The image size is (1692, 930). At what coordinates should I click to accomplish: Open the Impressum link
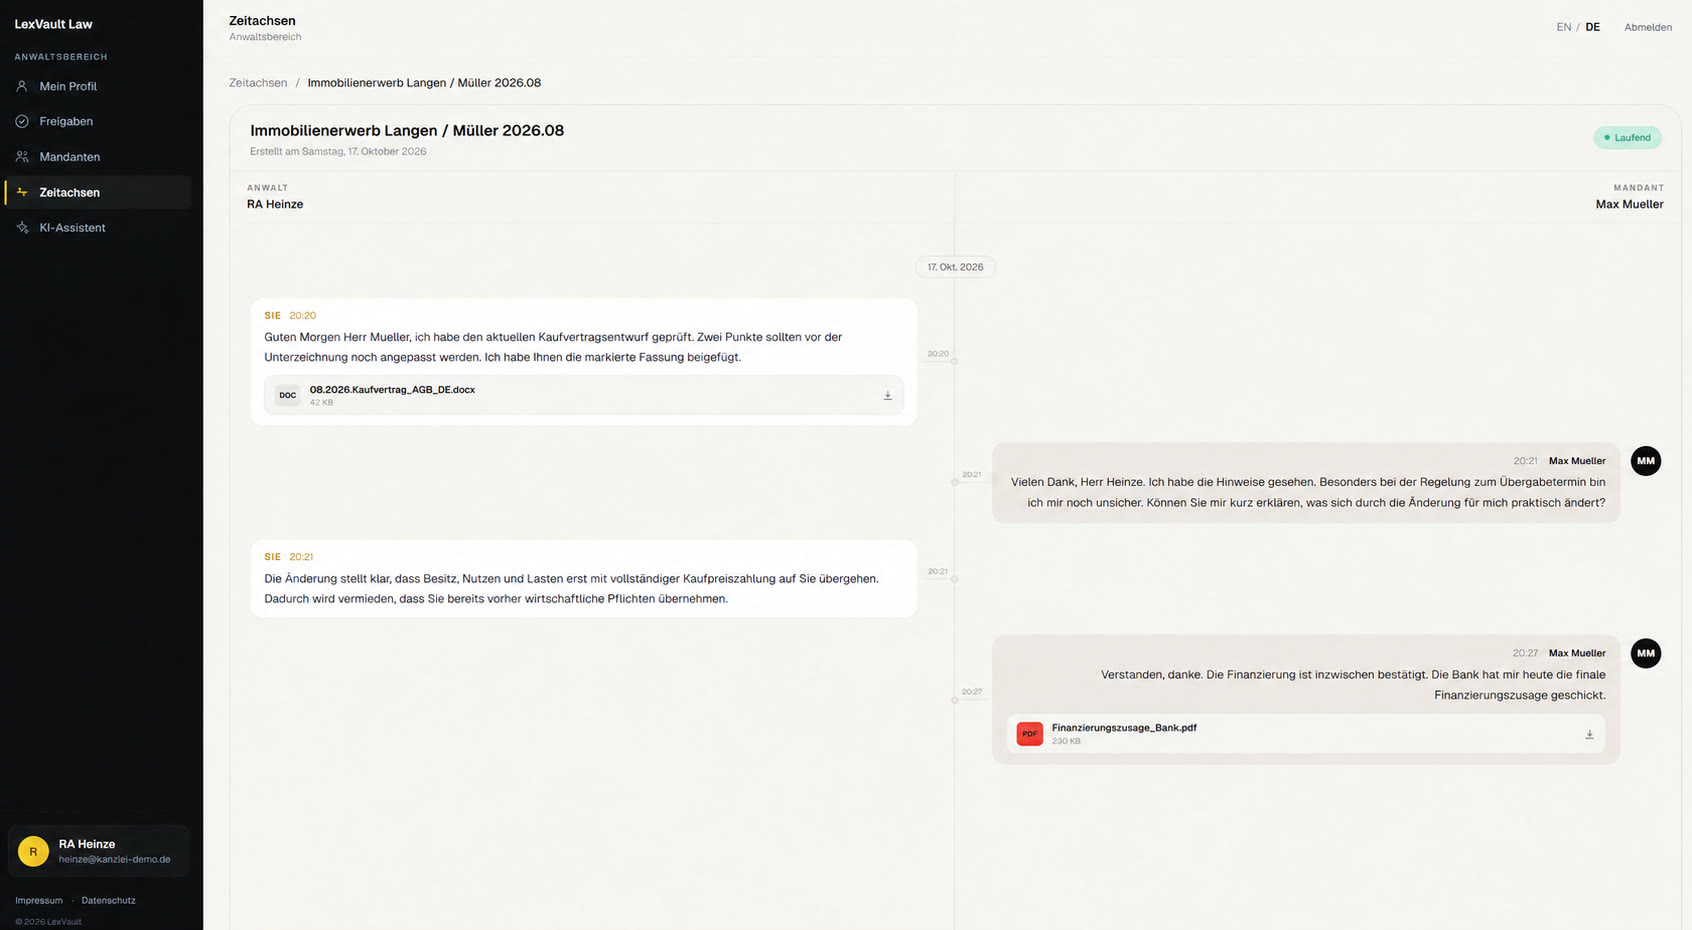[x=39, y=900]
